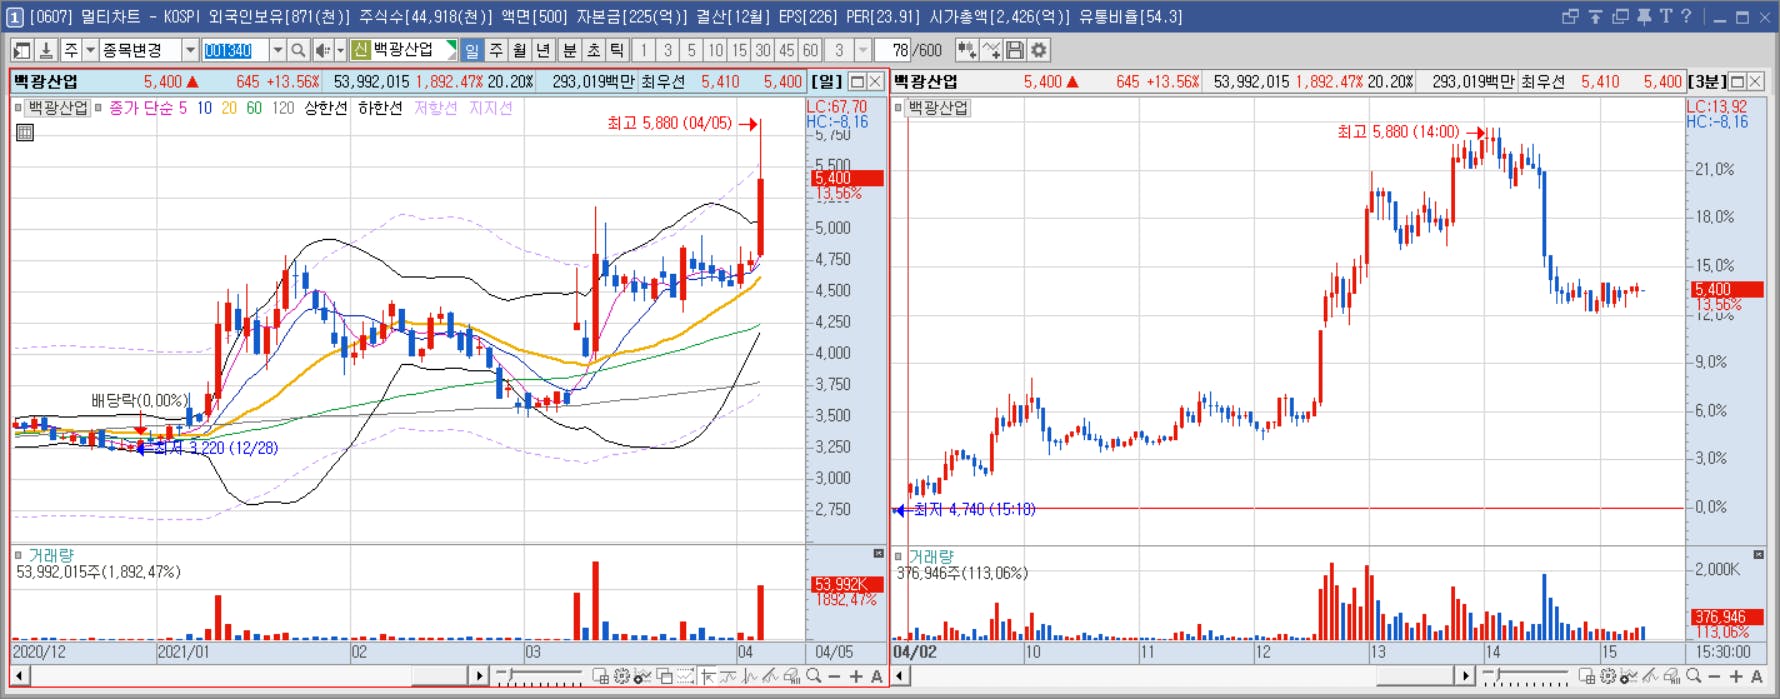This screenshot has height=699, width=1780.
Task: Click the magnifier icon under left chart
Action: point(814,677)
